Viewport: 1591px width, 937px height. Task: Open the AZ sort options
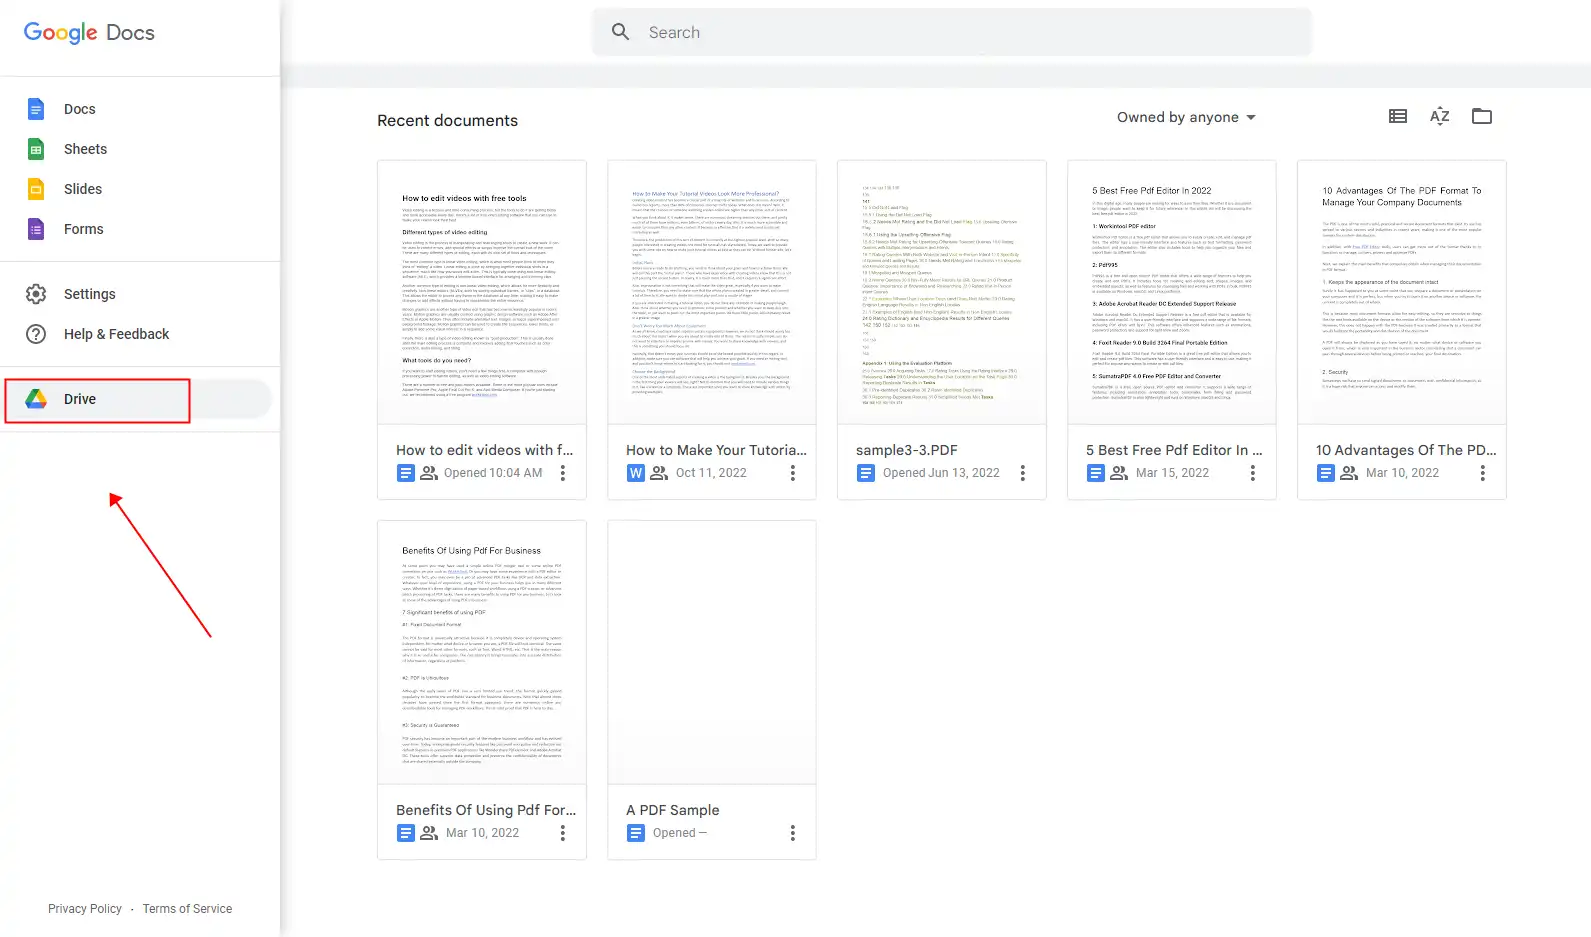pyautogui.click(x=1440, y=116)
